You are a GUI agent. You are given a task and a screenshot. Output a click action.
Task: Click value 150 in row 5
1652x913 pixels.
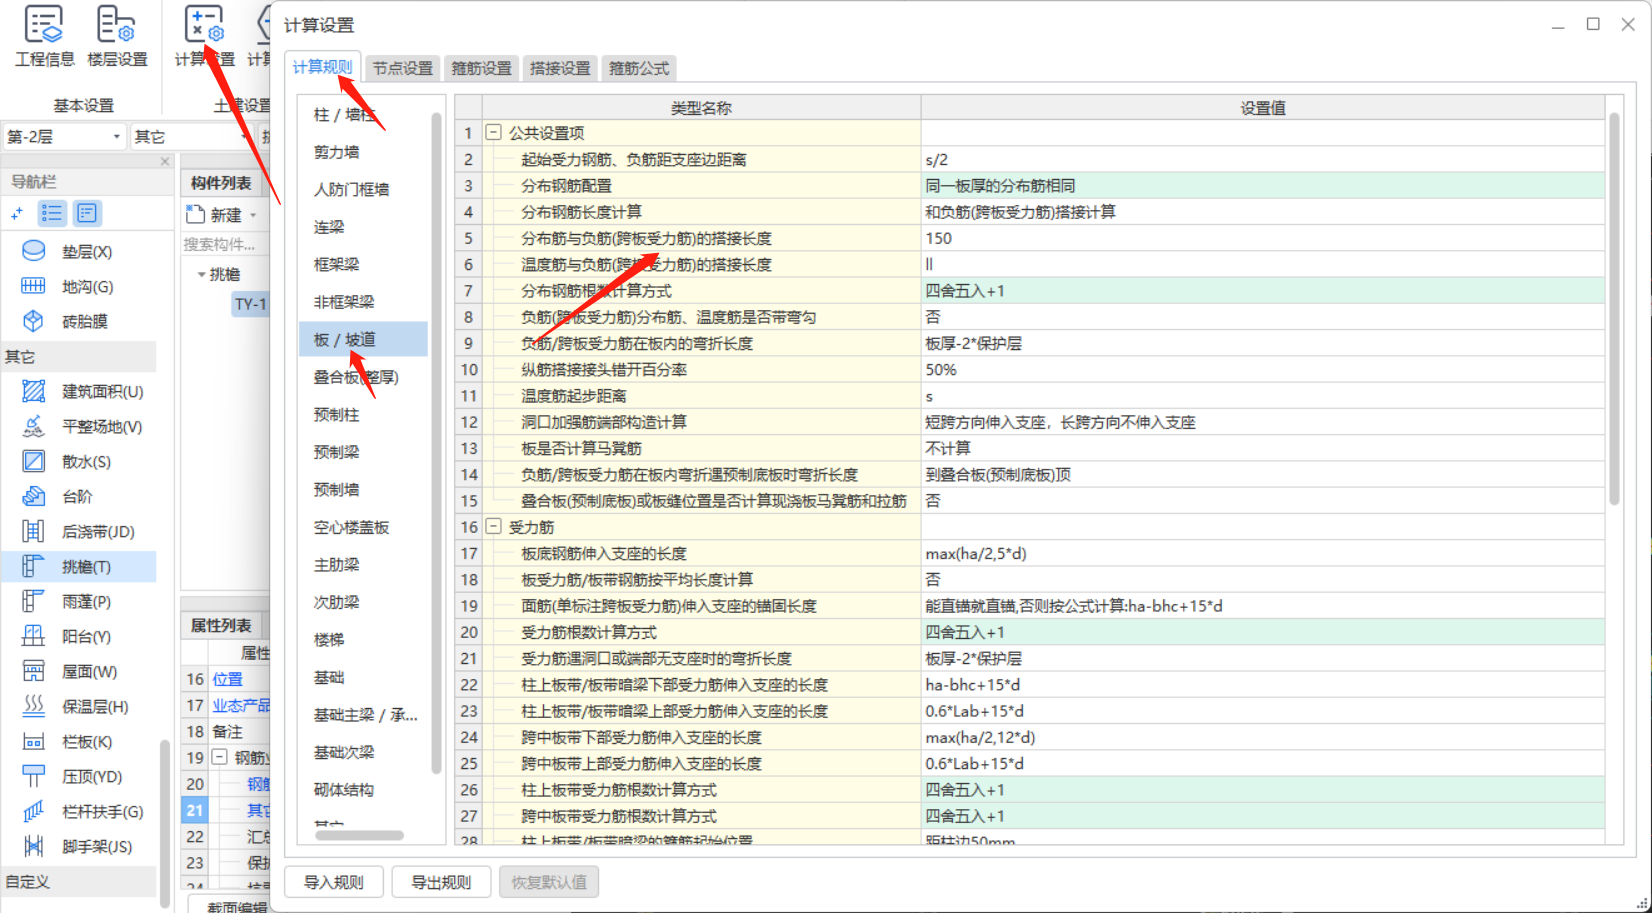click(x=1263, y=238)
